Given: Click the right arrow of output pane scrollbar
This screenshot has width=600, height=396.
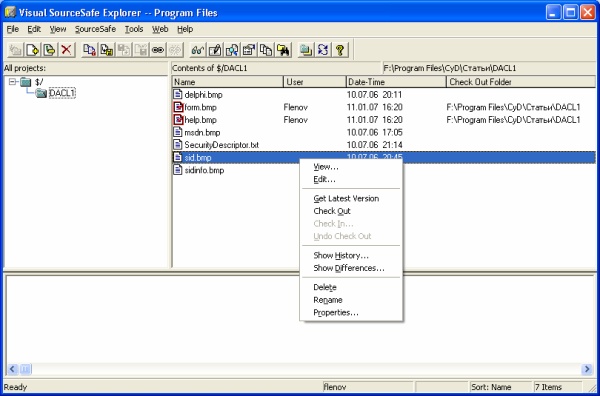Looking at the screenshot, I should click(x=587, y=369).
